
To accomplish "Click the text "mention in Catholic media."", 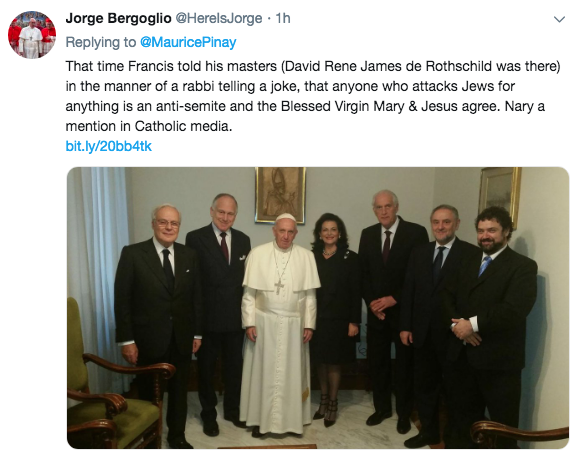I will (149, 126).
